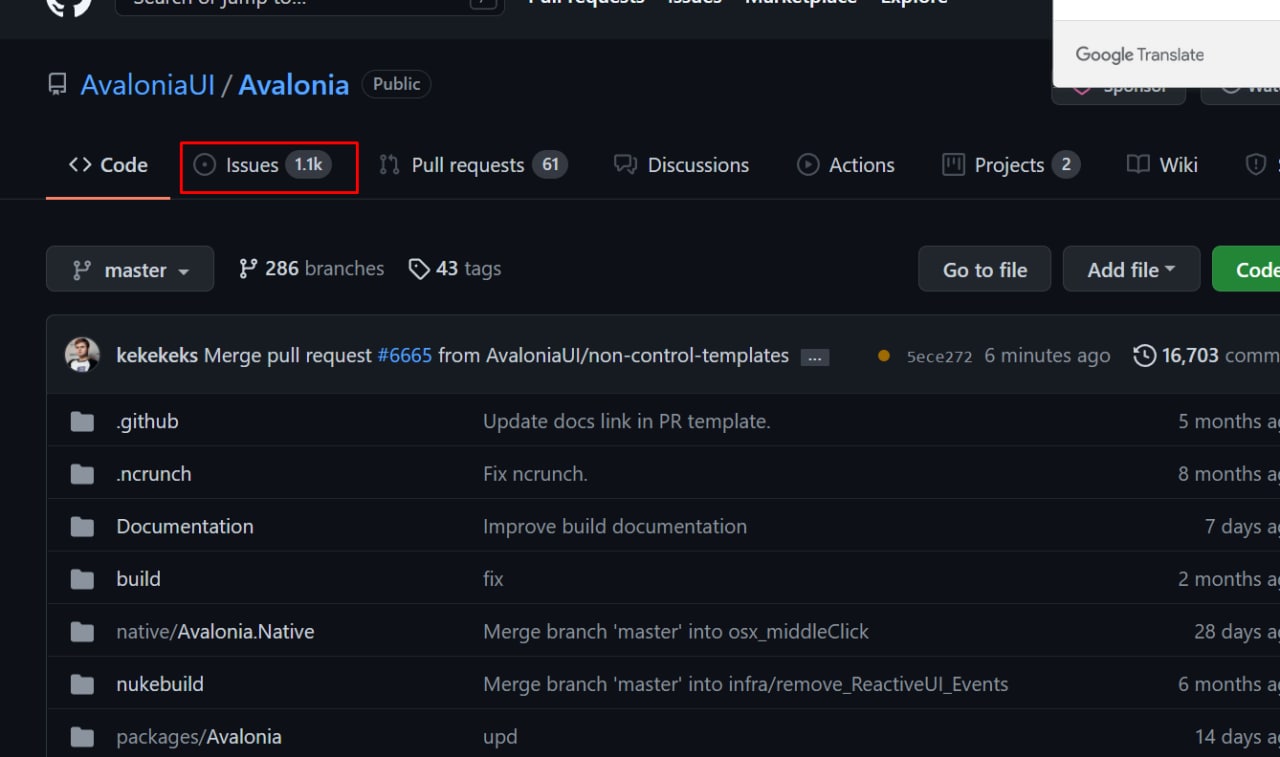Click the Issues circle icon
The height and width of the screenshot is (757, 1280).
[204, 165]
